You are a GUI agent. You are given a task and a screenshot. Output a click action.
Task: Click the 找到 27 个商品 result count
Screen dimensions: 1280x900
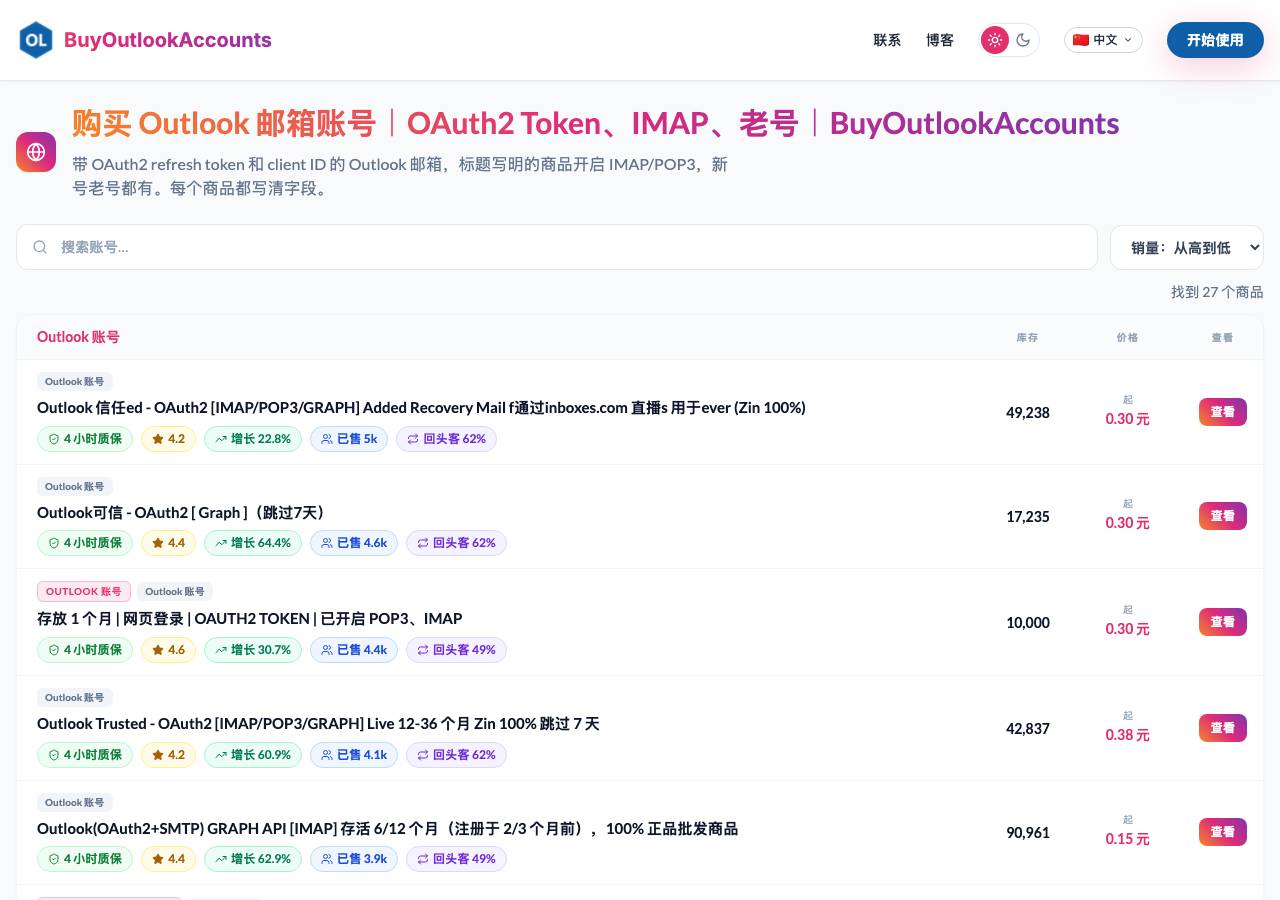point(1217,292)
